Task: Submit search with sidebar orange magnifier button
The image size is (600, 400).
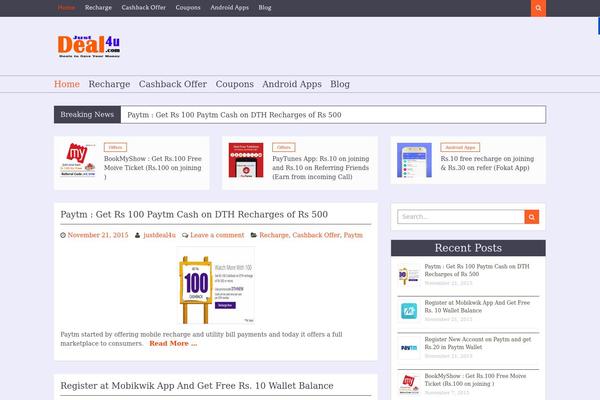Action: tap(532, 217)
